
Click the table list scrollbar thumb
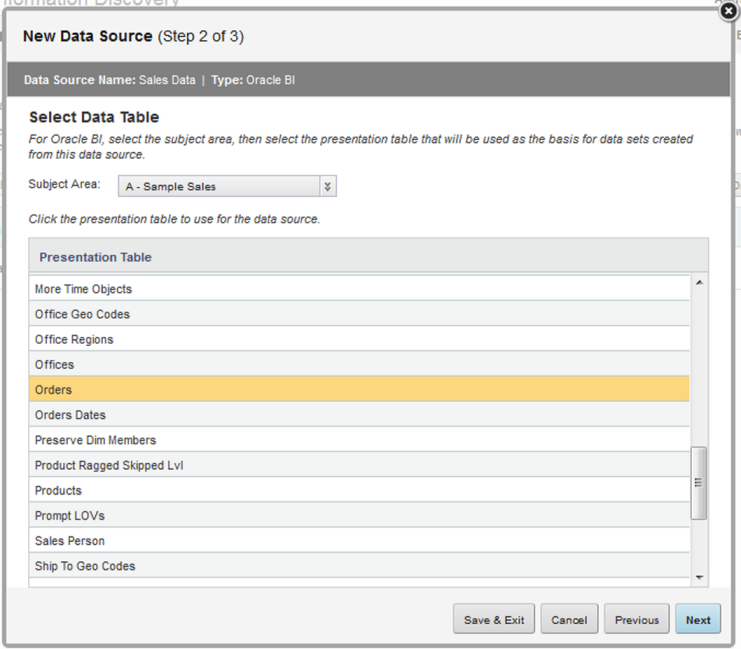(698, 483)
